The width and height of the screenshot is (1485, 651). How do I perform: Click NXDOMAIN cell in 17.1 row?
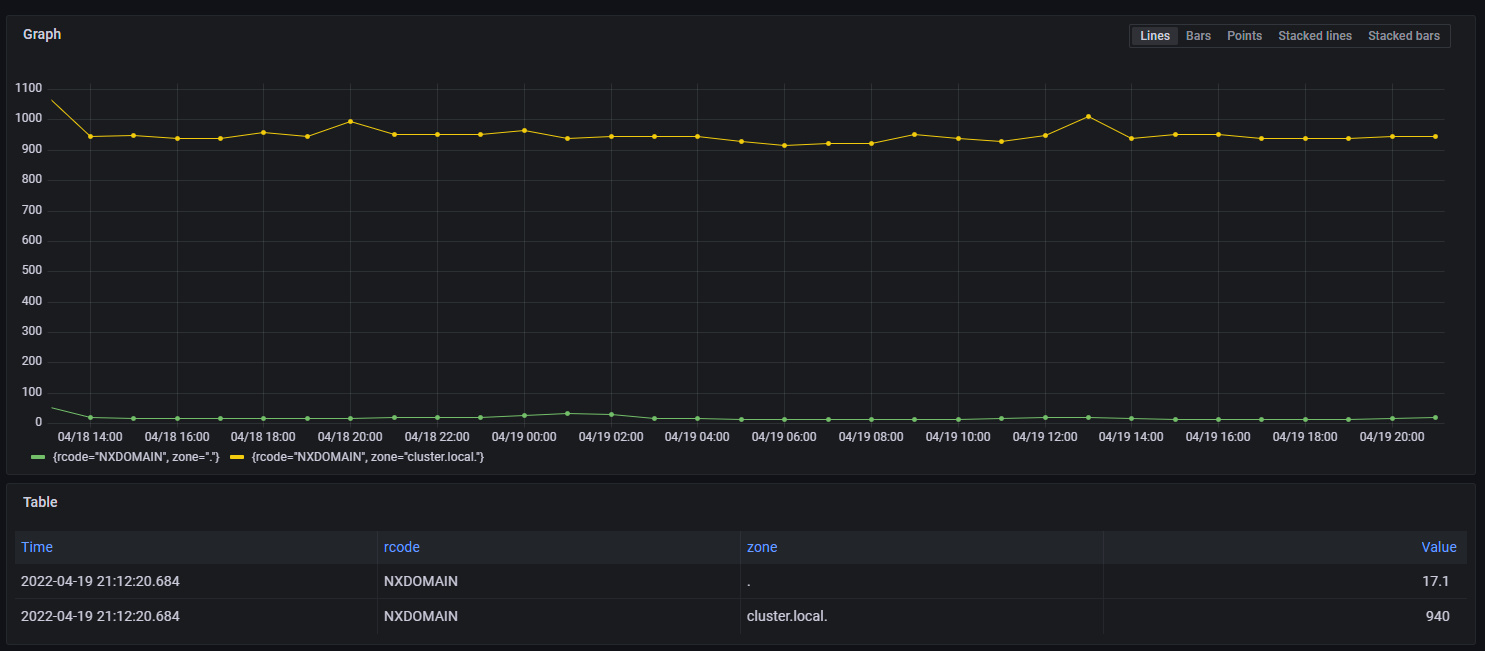point(558,581)
